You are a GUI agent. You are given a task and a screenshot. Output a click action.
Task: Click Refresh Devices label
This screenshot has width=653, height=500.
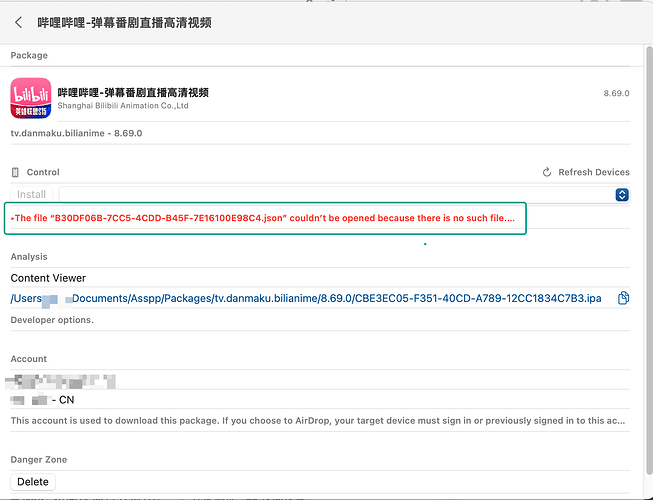pyautogui.click(x=594, y=172)
